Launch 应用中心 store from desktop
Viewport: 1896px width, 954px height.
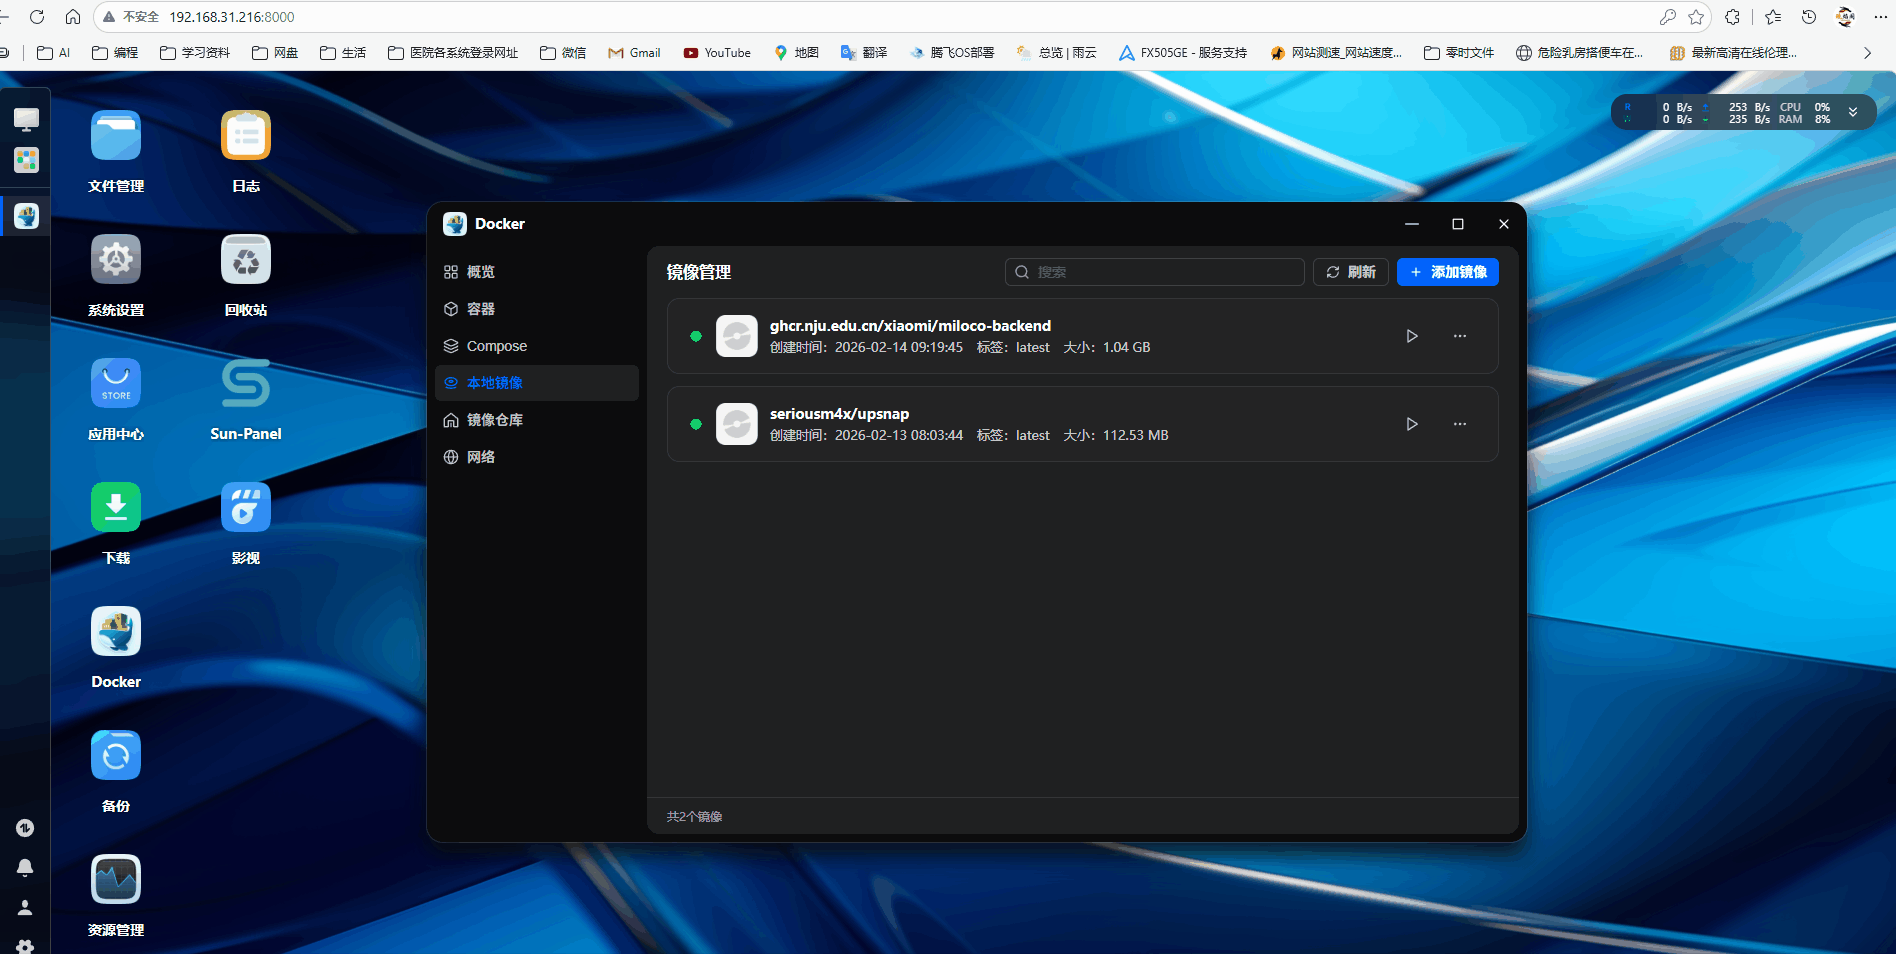[x=116, y=384]
